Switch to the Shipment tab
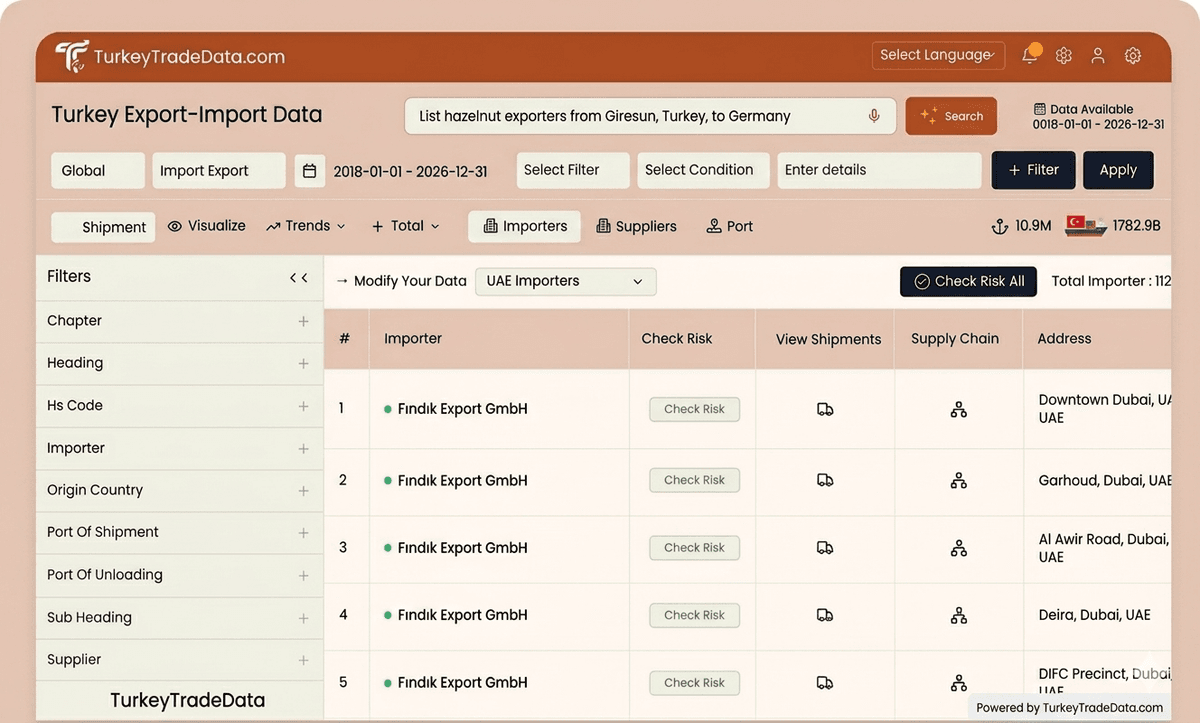 [x=104, y=227]
